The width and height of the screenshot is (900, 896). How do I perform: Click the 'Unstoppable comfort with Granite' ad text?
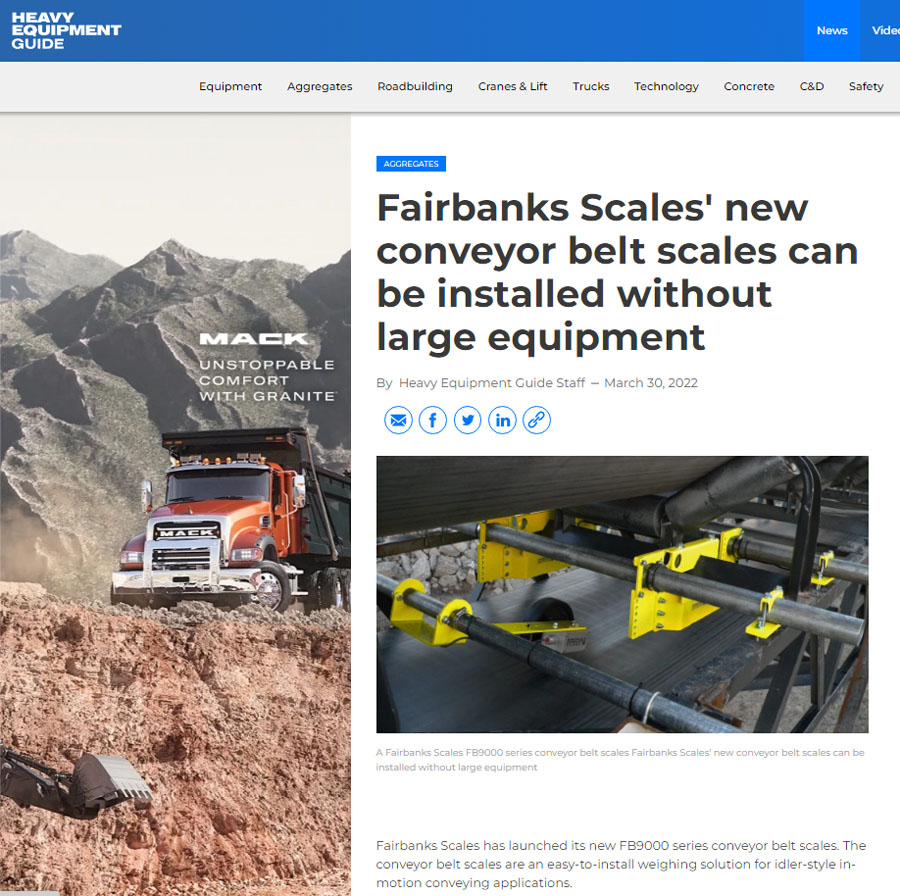(267, 381)
